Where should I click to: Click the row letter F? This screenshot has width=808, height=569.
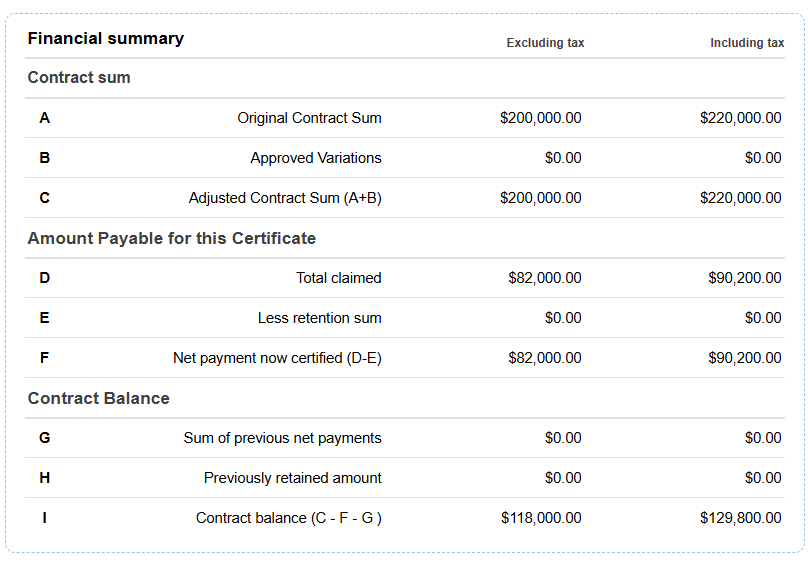tap(44, 358)
